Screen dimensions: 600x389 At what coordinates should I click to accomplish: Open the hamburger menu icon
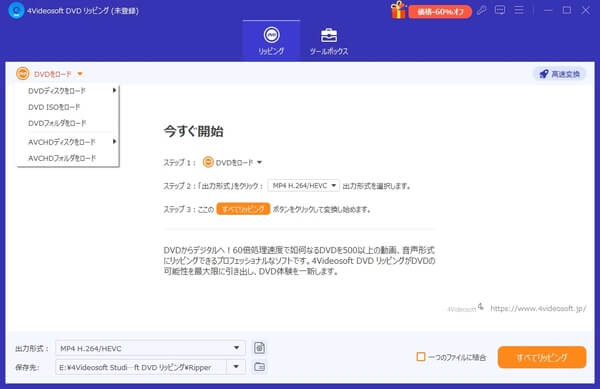pyautogui.click(x=519, y=10)
